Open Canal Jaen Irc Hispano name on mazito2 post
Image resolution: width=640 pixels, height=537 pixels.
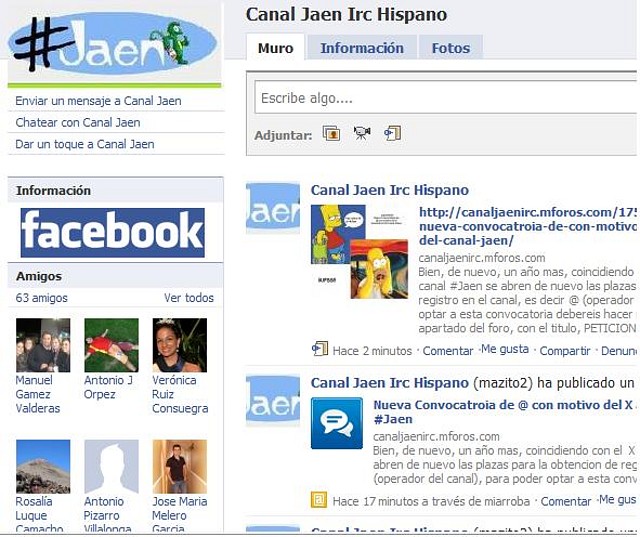(390, 383)
